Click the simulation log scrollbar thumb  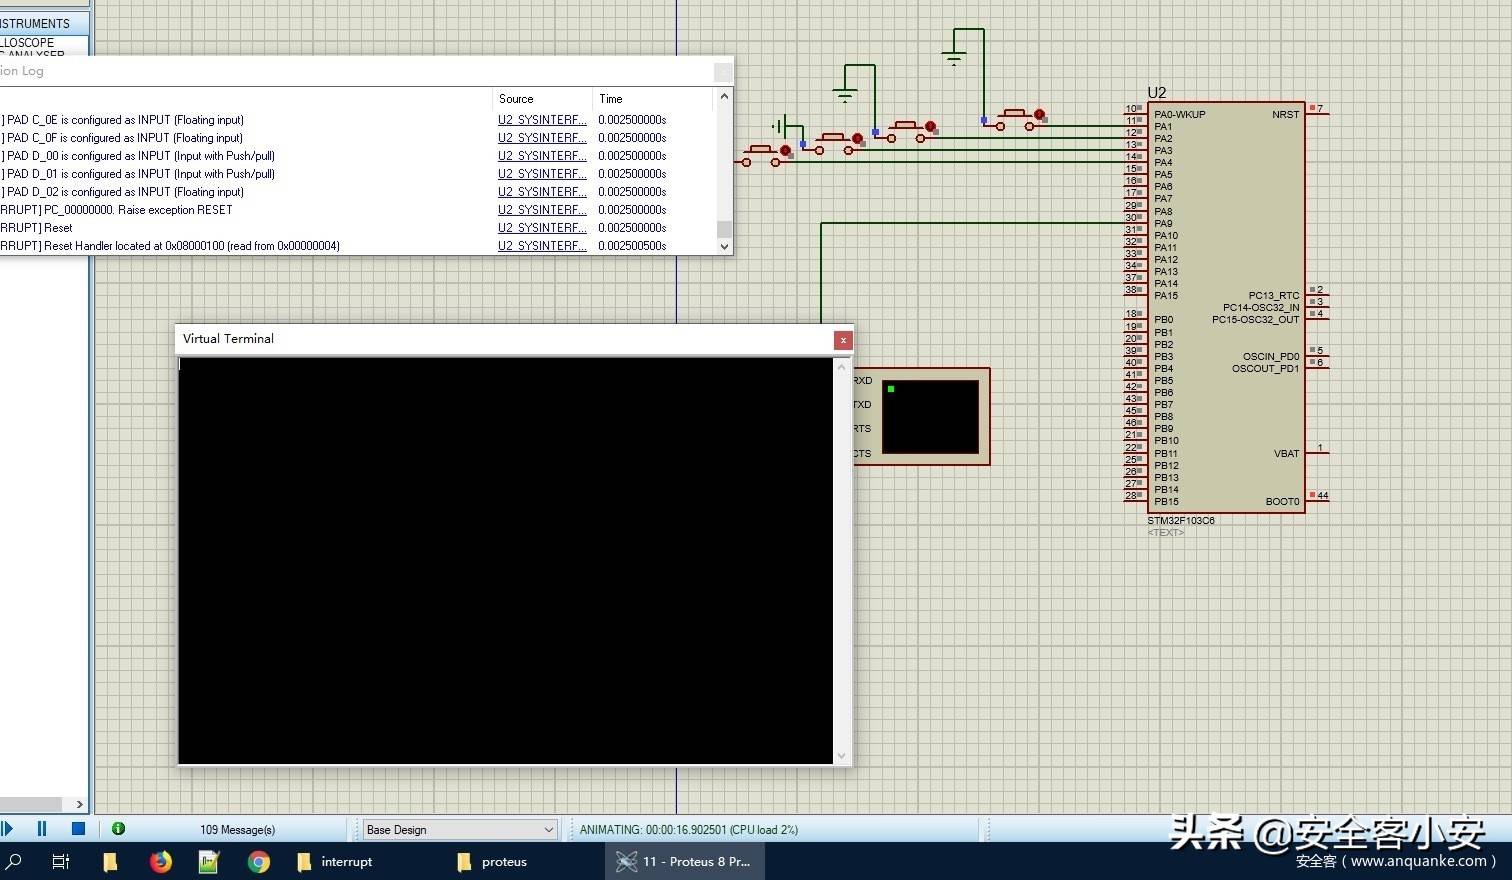click(x=724, y=229)
